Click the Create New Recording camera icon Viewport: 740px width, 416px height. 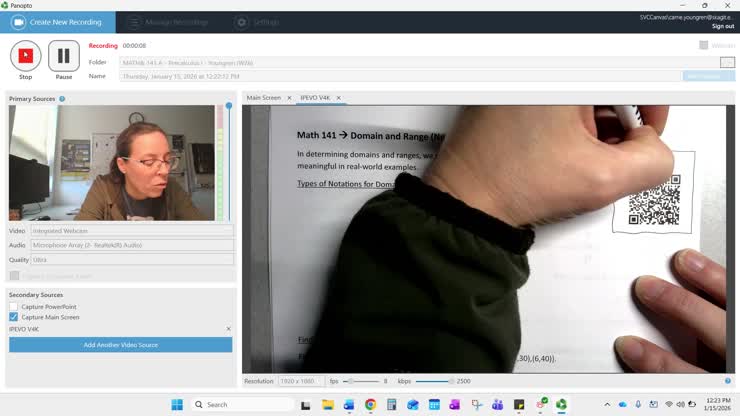(x=18, y=22)
